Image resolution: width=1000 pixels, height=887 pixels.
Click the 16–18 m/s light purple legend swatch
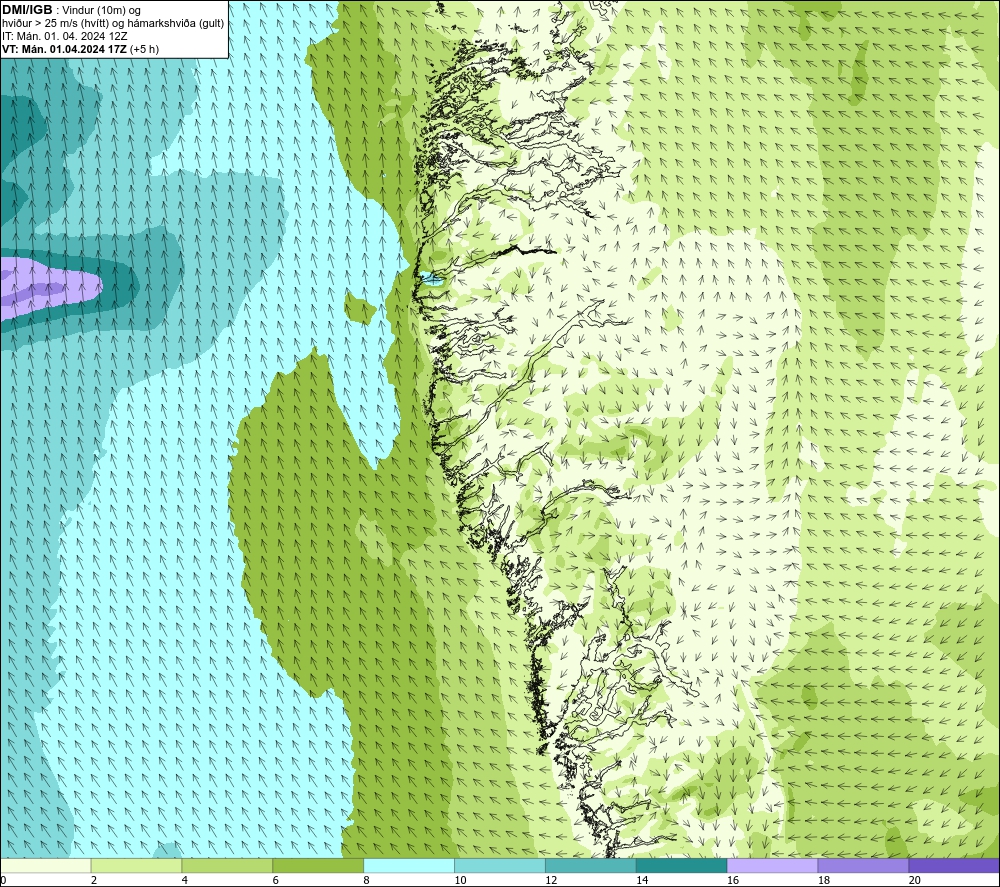[772, 866]
